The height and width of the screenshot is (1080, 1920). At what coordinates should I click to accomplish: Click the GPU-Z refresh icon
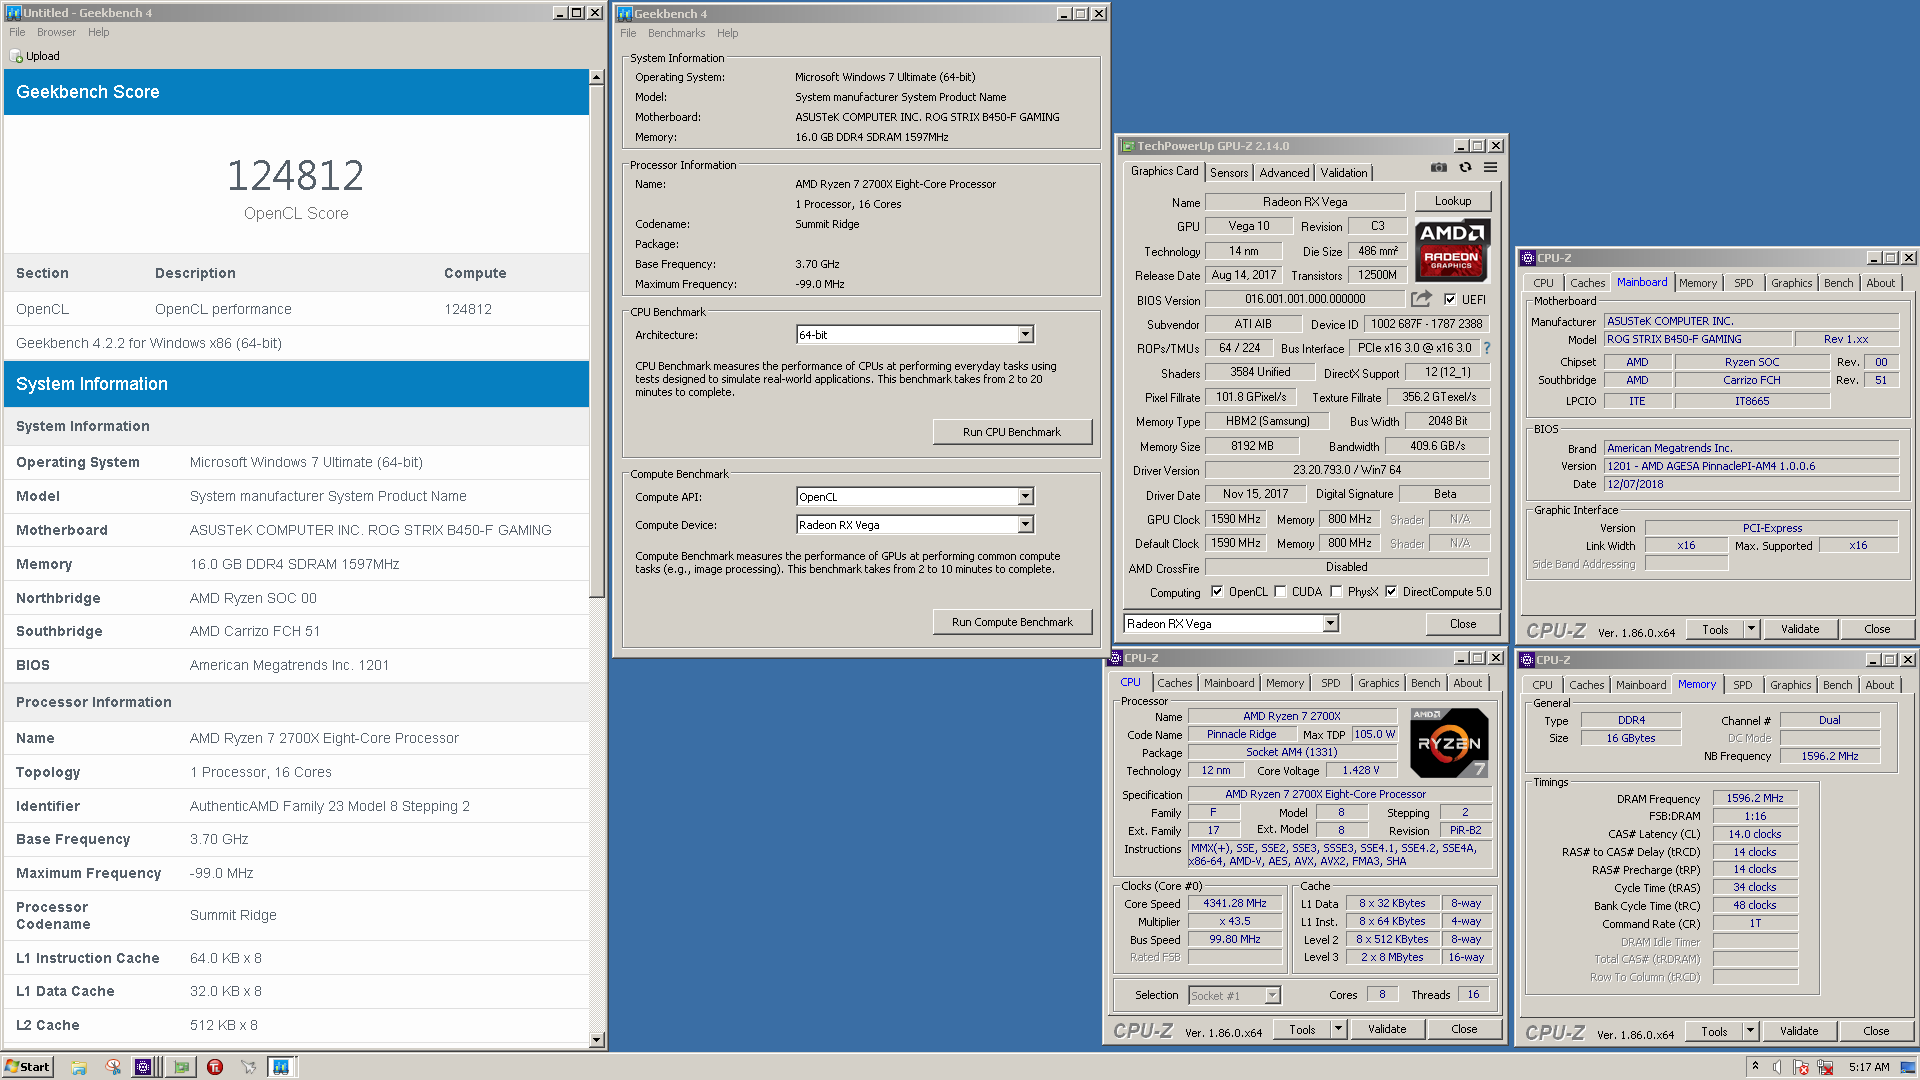coord(1465,168)
